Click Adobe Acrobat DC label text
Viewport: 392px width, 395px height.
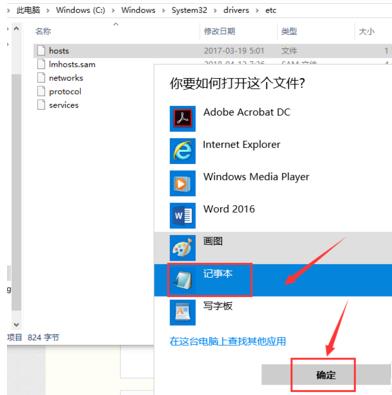point(247,112)
